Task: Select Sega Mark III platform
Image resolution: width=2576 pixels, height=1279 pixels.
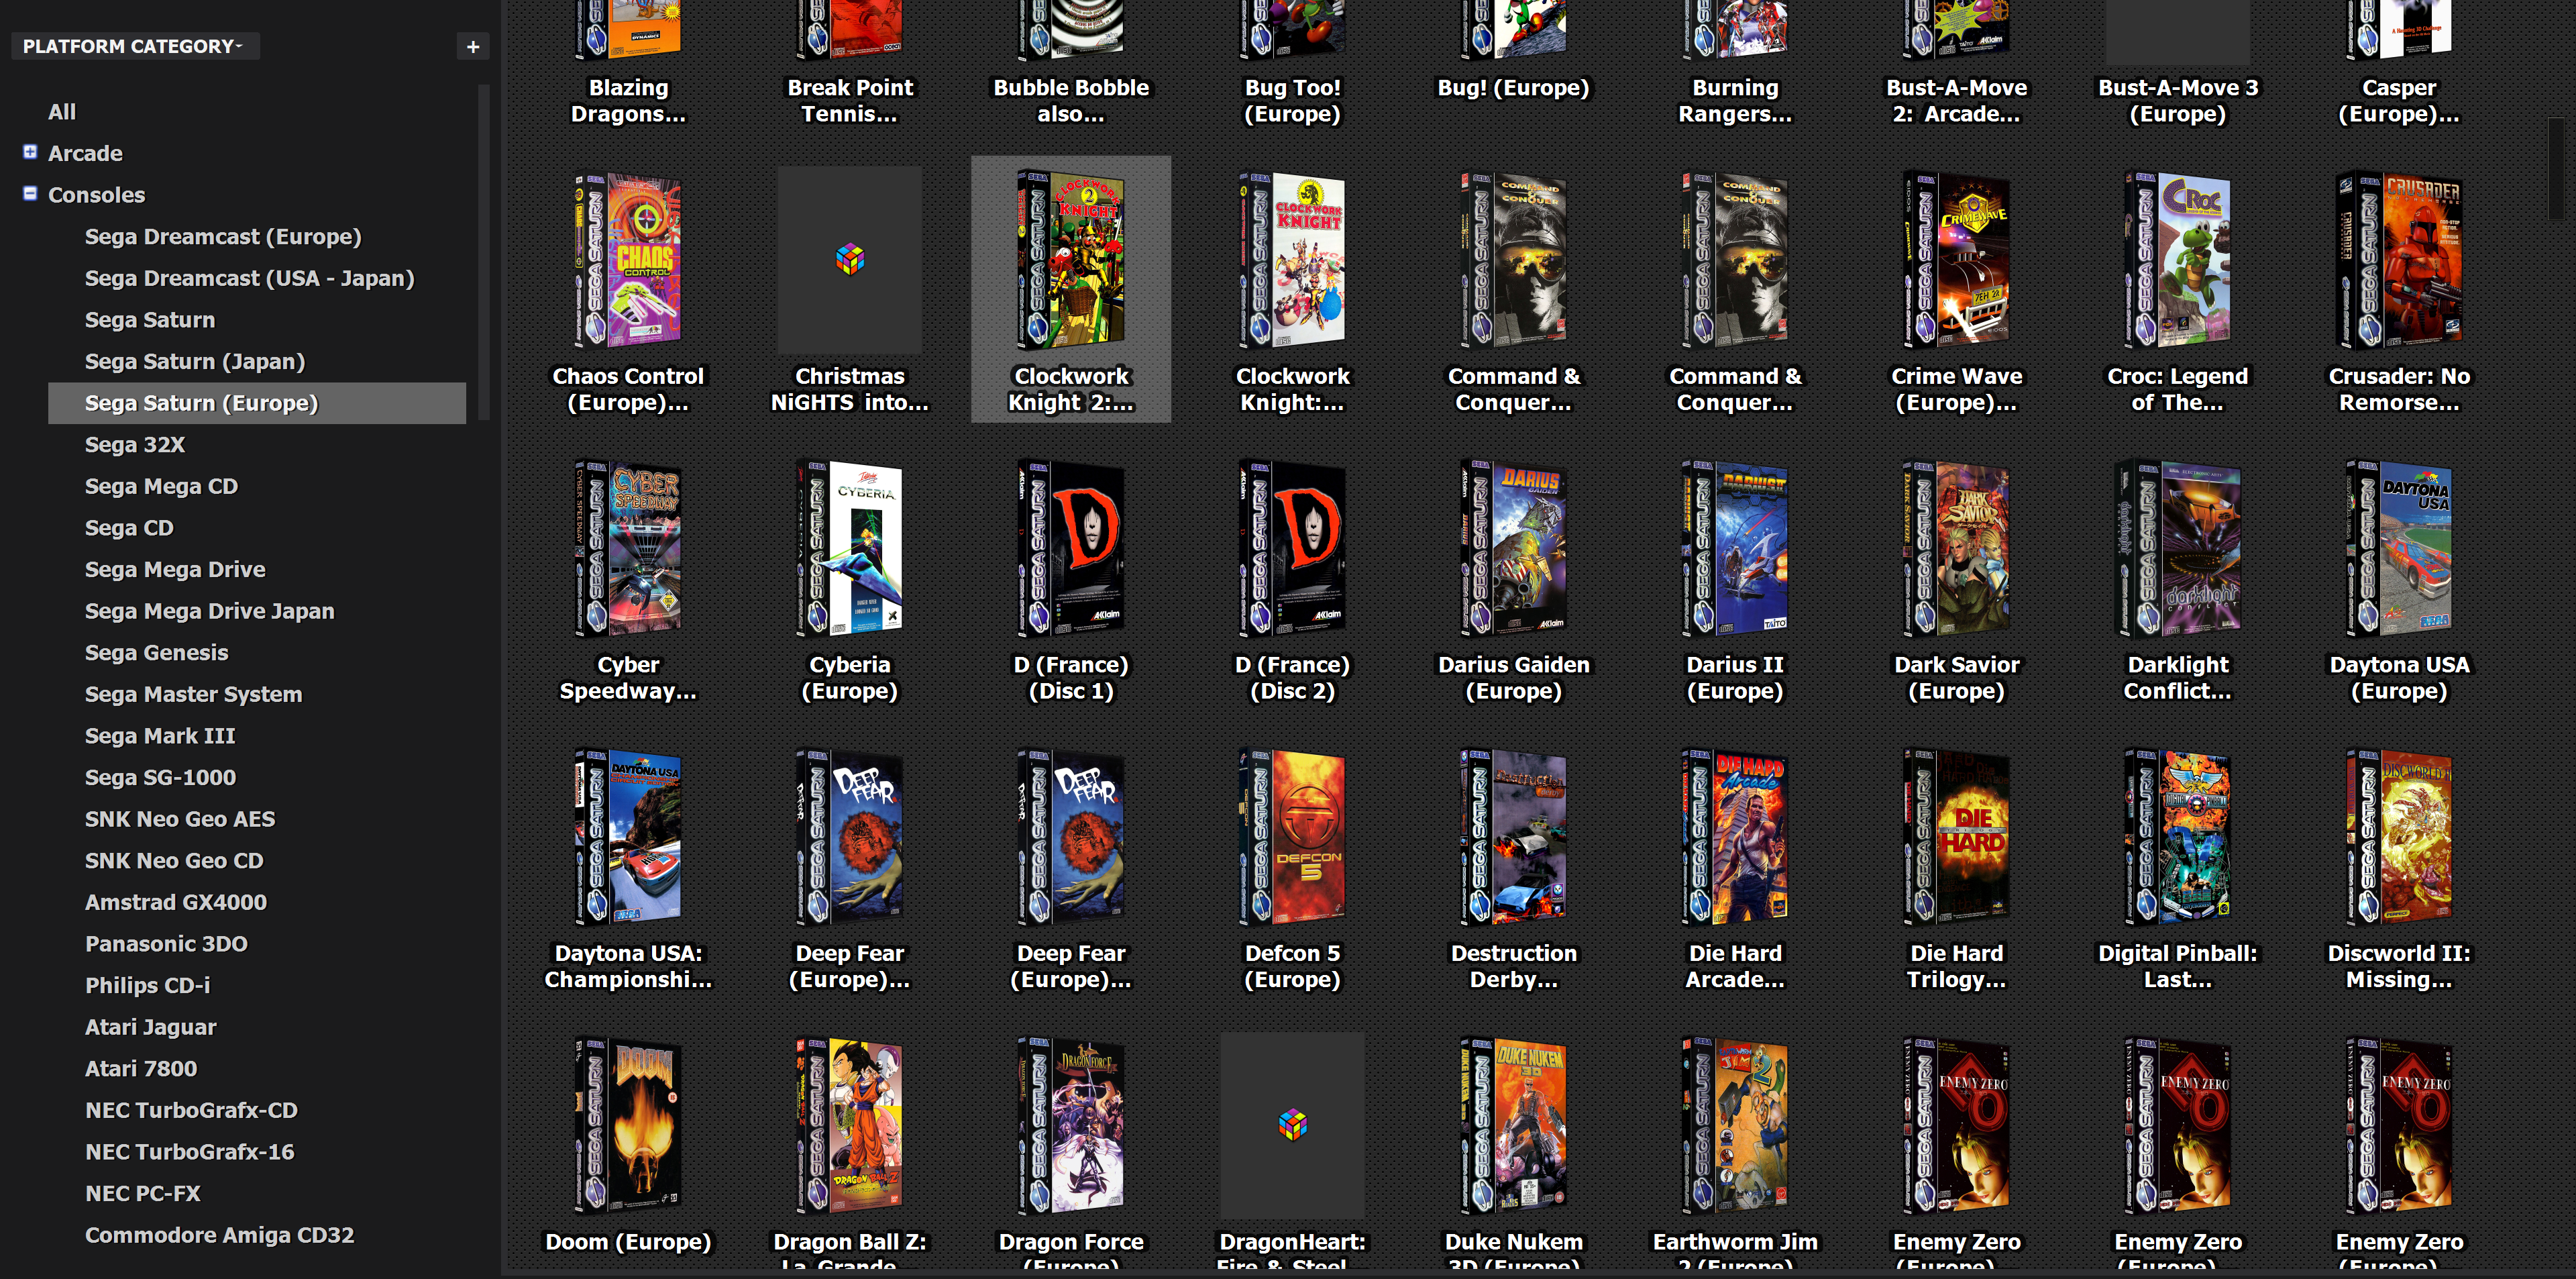Action: [x=160, y=736]
